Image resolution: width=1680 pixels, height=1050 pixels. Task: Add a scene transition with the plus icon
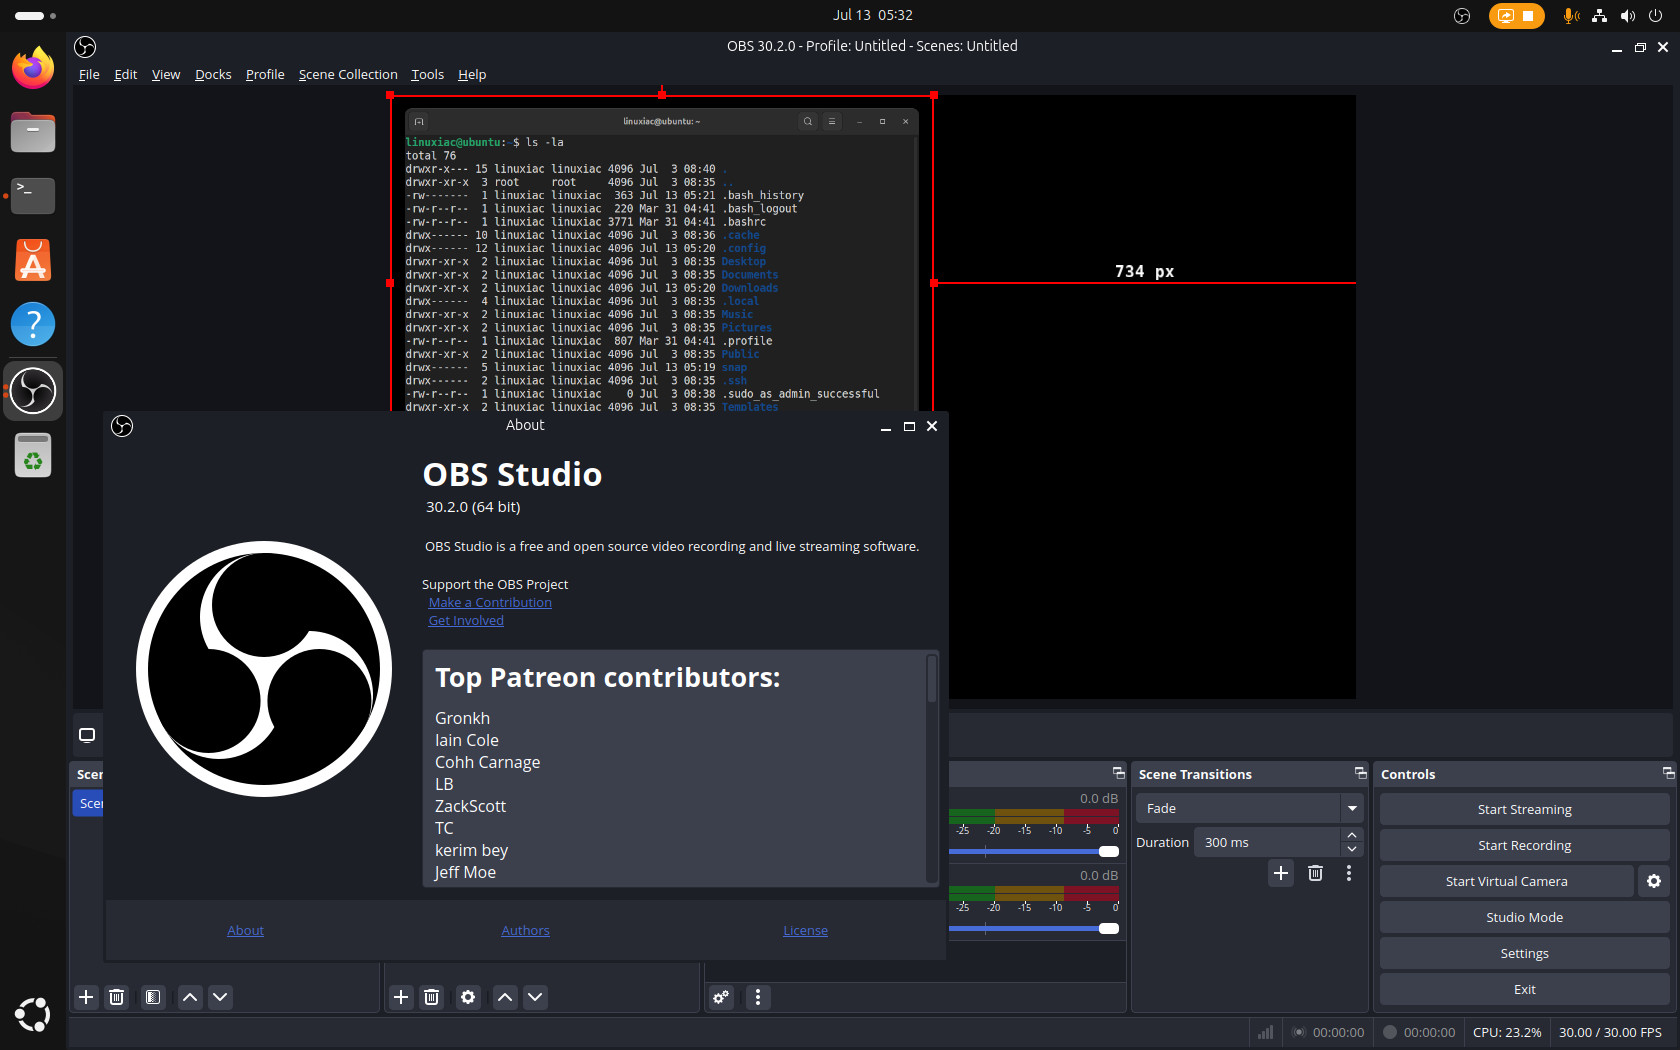(x=1281, y=873)
